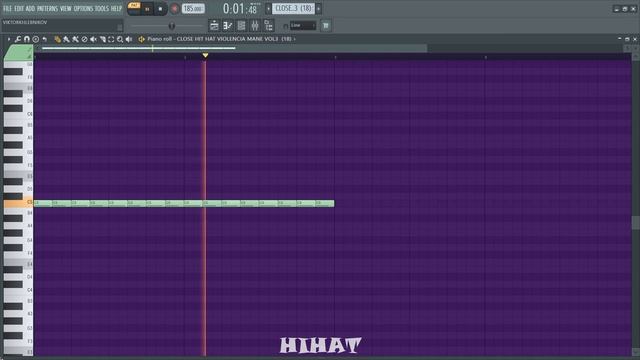Open the HELP menu
This screenshot has height=360, width=640.
click(x=116, y=8)
